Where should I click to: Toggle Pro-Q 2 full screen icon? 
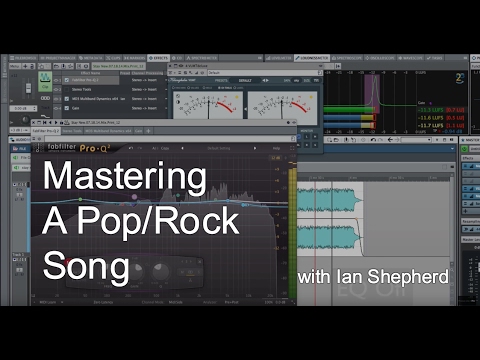click(292, 148)
